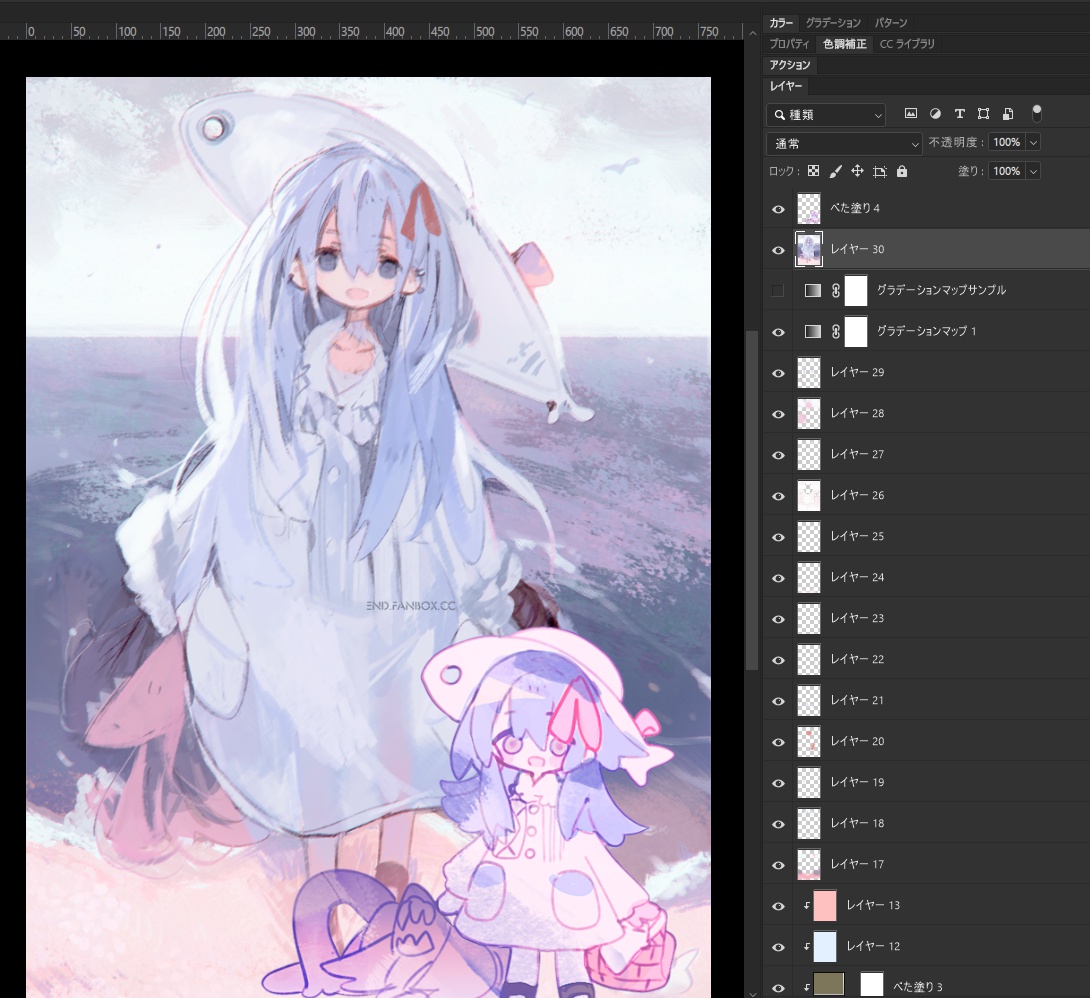
Task: Hide the レイヤー 30 layer
Action: click(x=778, y=250)
